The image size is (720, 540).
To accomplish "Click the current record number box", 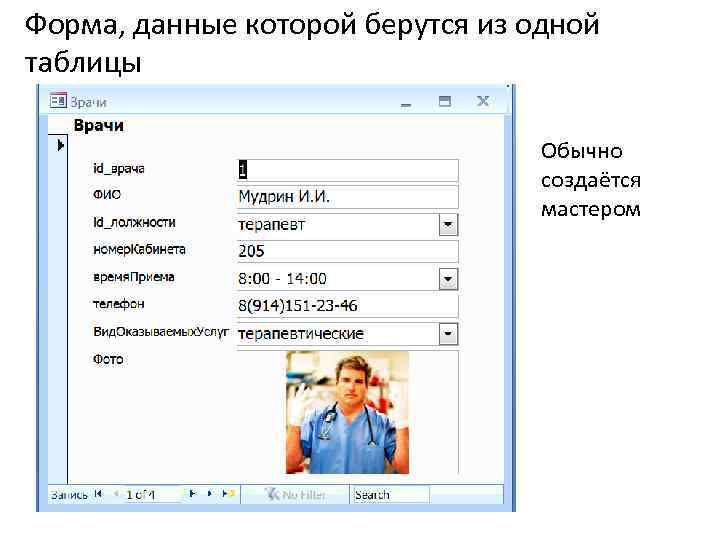I will (152, 495).
